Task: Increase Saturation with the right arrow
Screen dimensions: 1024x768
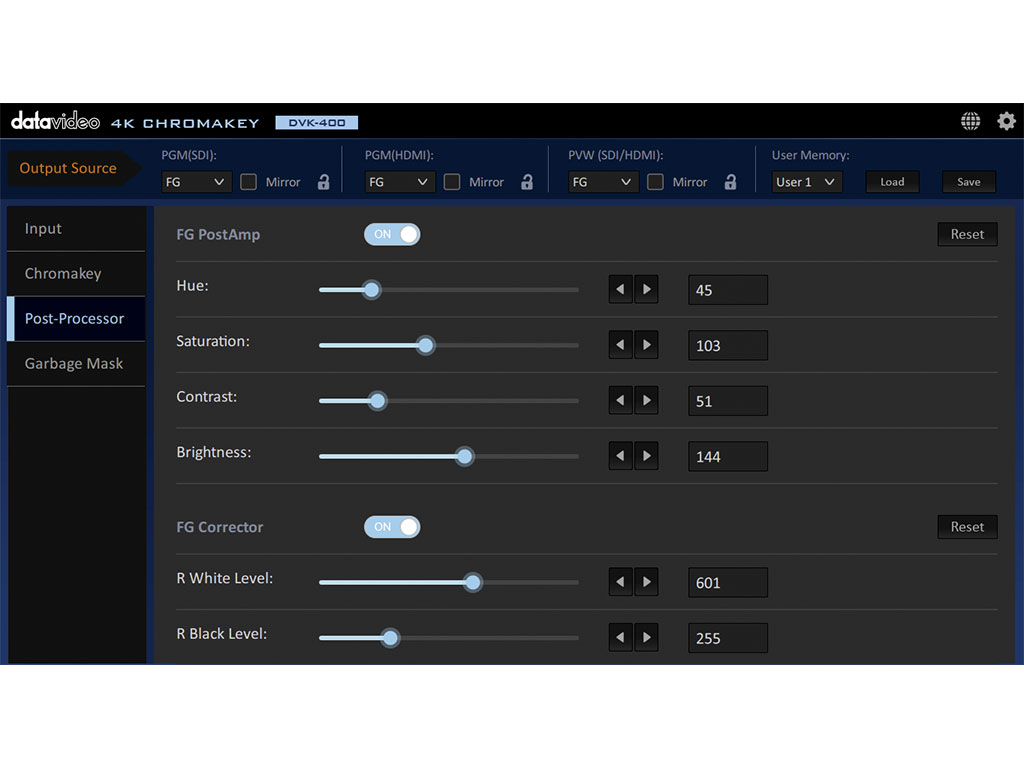Action: [x=646, y=345]
